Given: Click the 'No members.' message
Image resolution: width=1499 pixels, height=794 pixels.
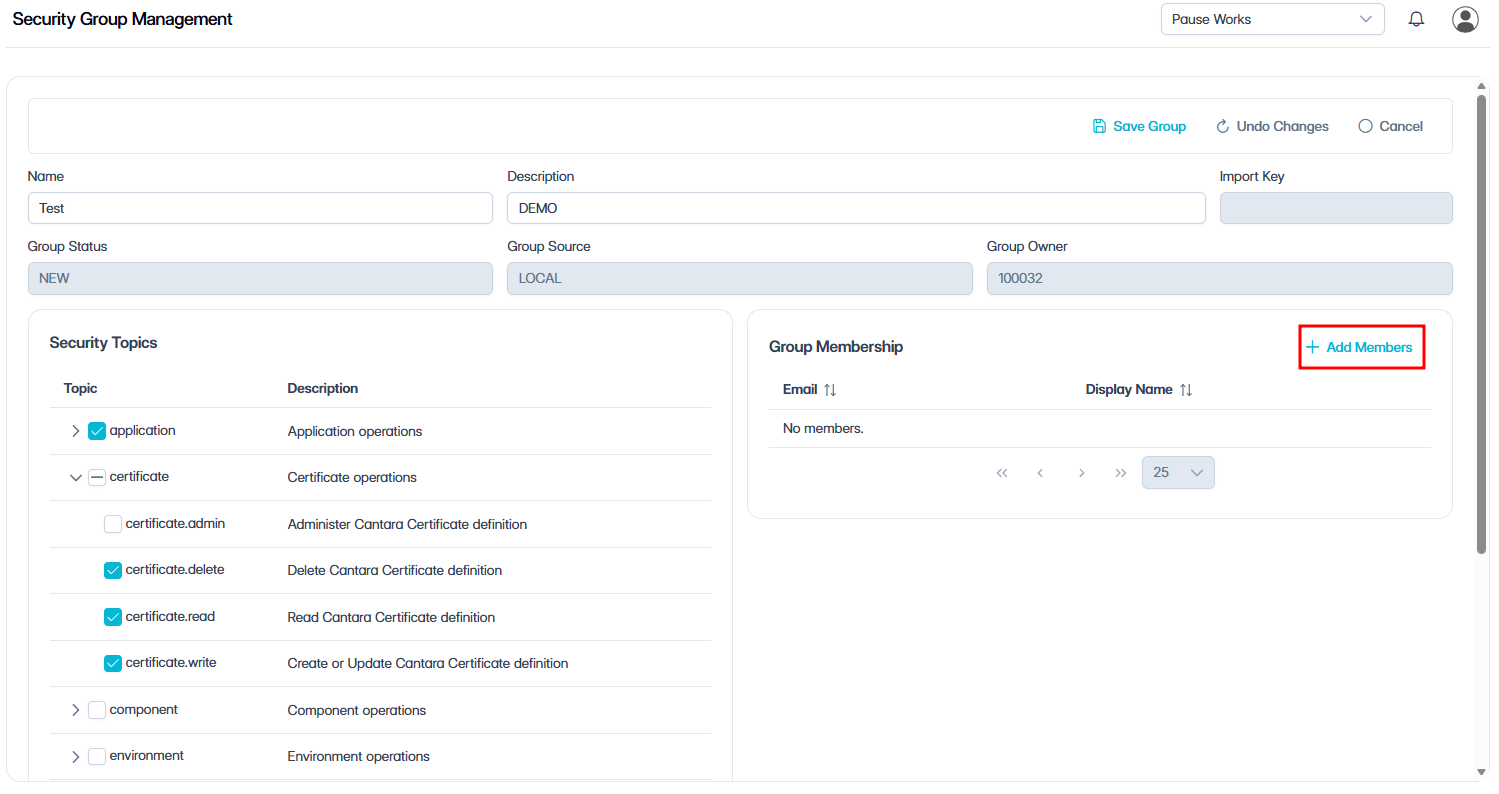Looking at the screenshot, I should pyautogui.click(x=823, y=429).
